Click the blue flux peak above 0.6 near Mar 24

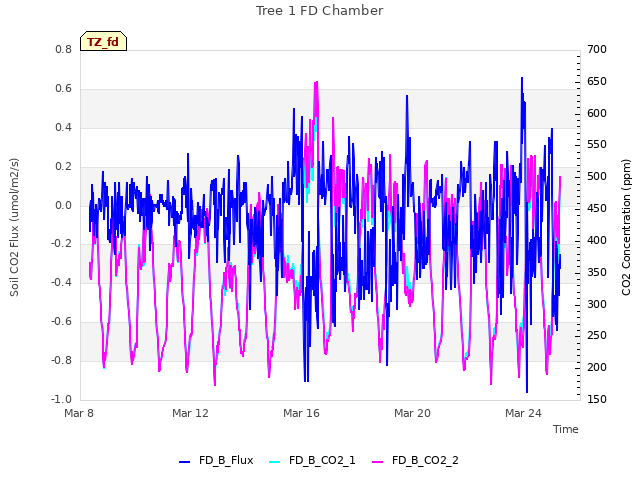(x=522, y=78)
